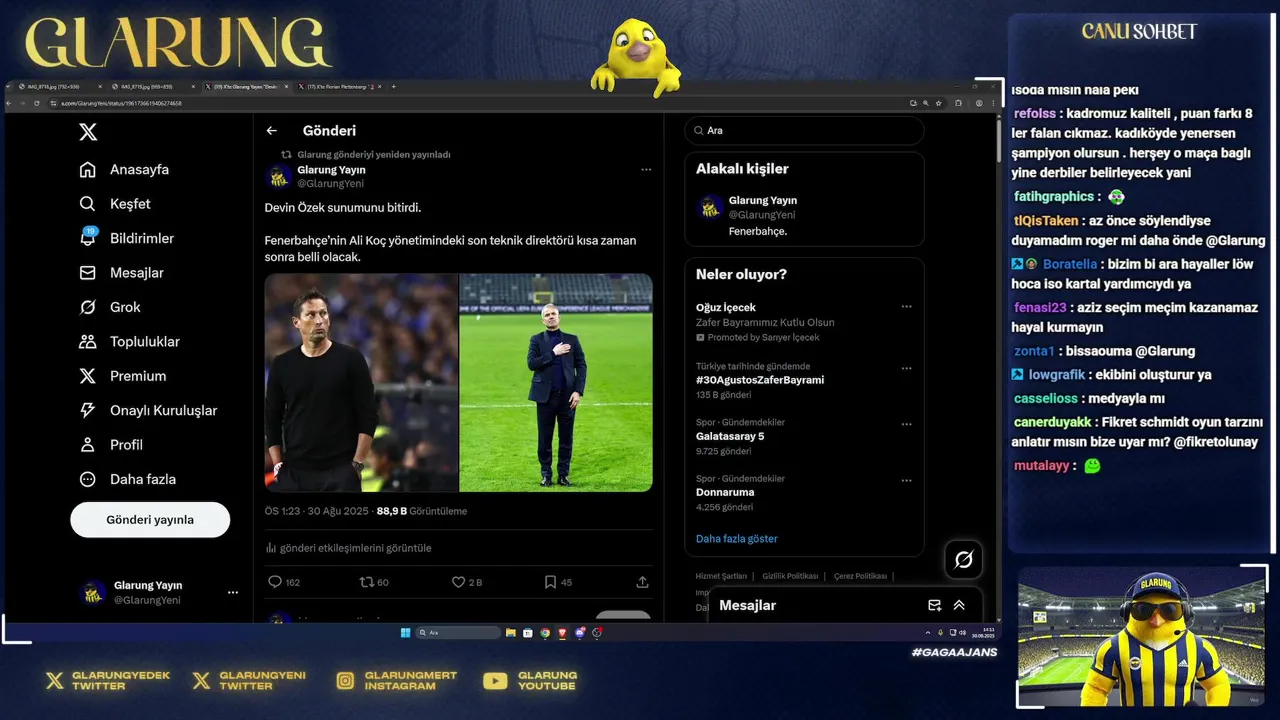Viewport: 1280px width, 720px height.
Task: Click the Gönderi yayınla button
Action: click(150, 520)
